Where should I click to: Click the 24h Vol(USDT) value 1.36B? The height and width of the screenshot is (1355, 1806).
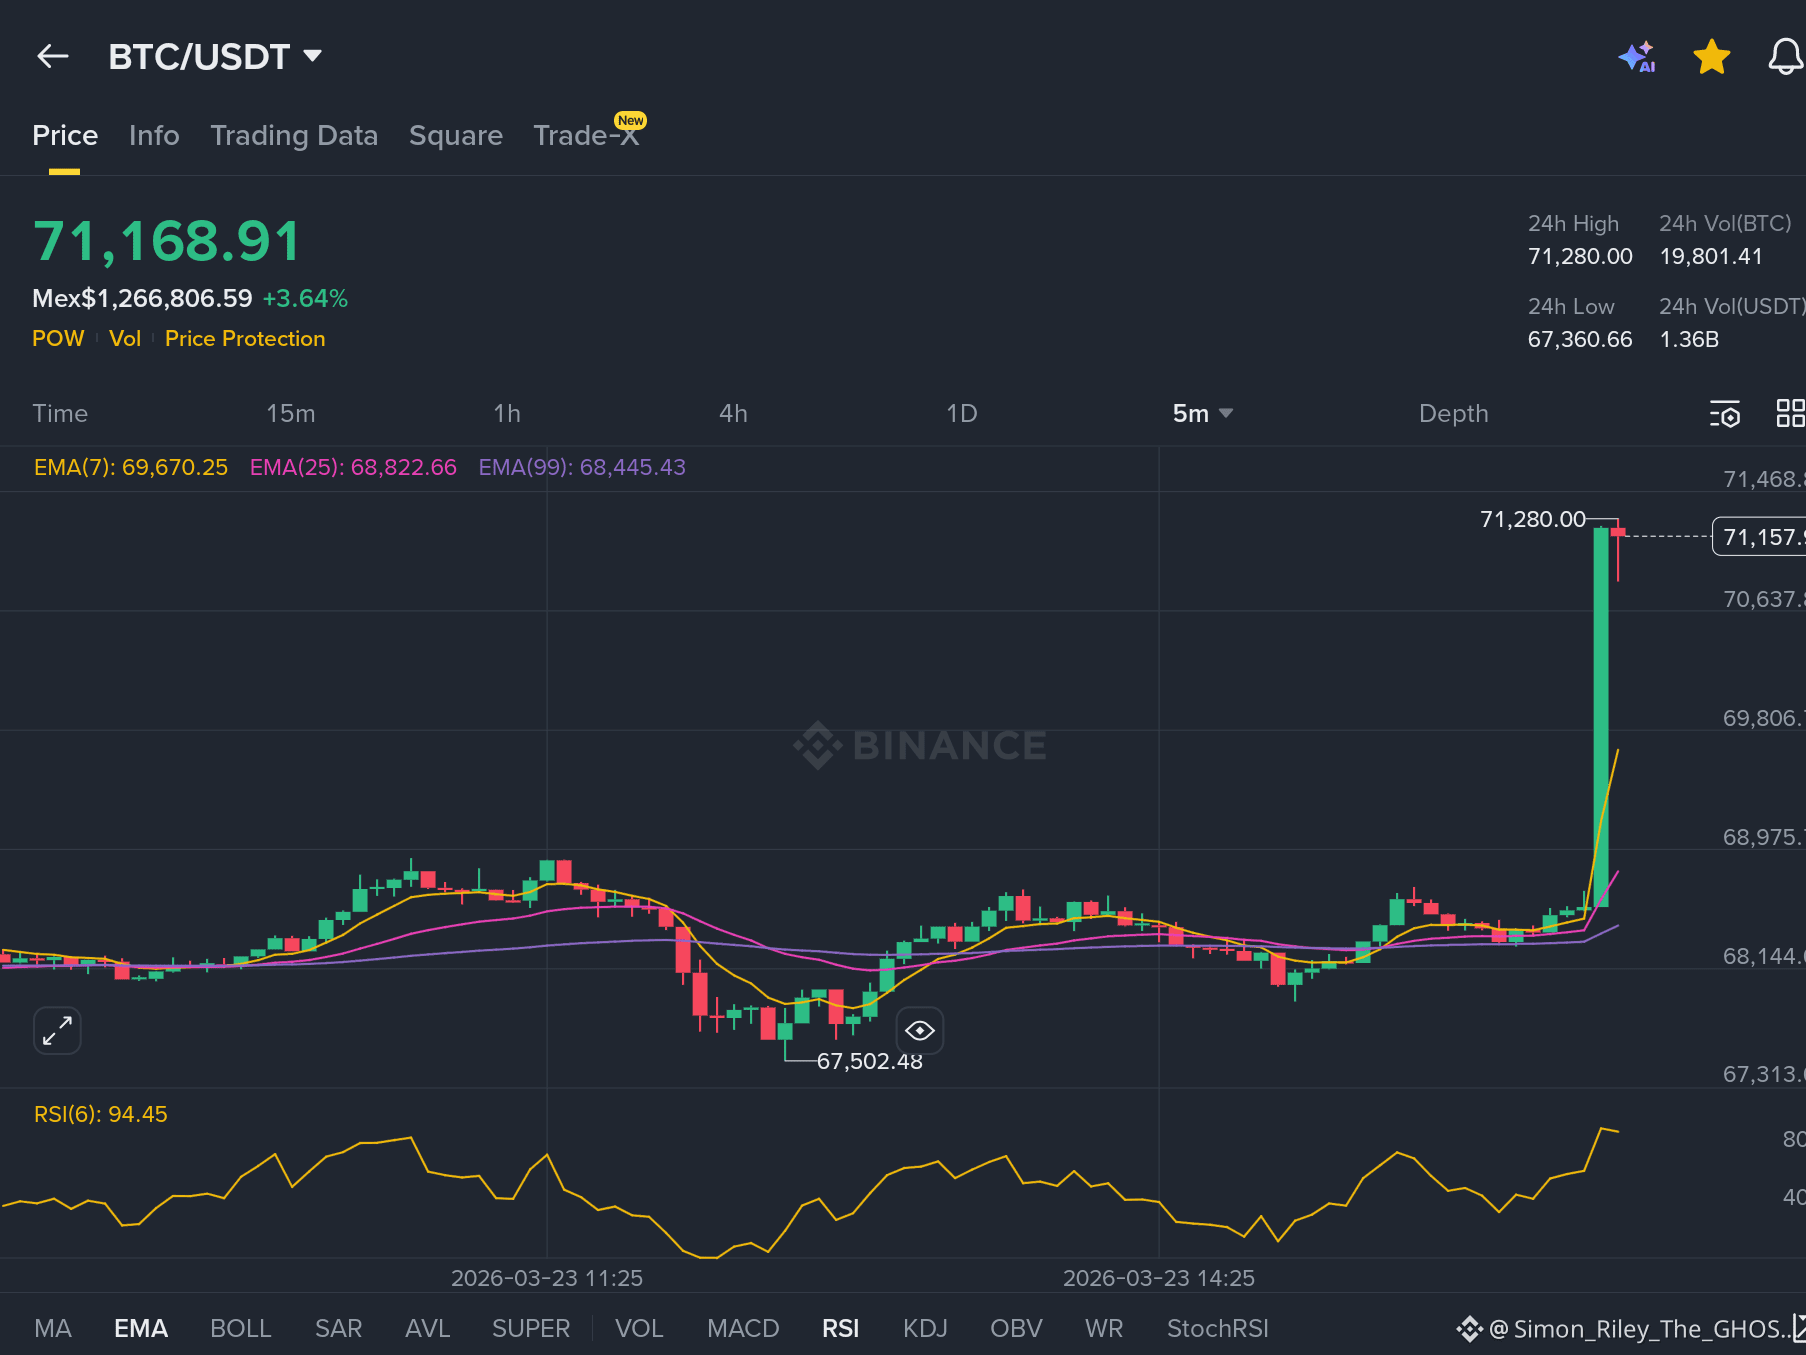coord(1689,339)
